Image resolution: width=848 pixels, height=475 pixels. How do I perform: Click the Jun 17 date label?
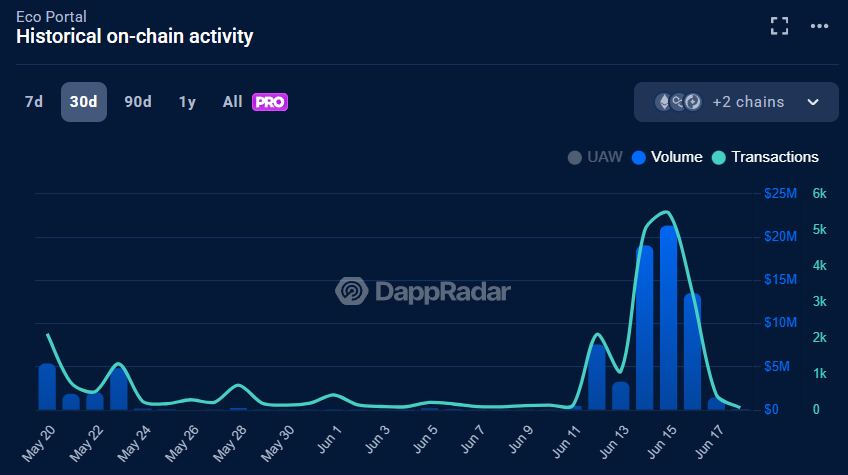(709, 442)
